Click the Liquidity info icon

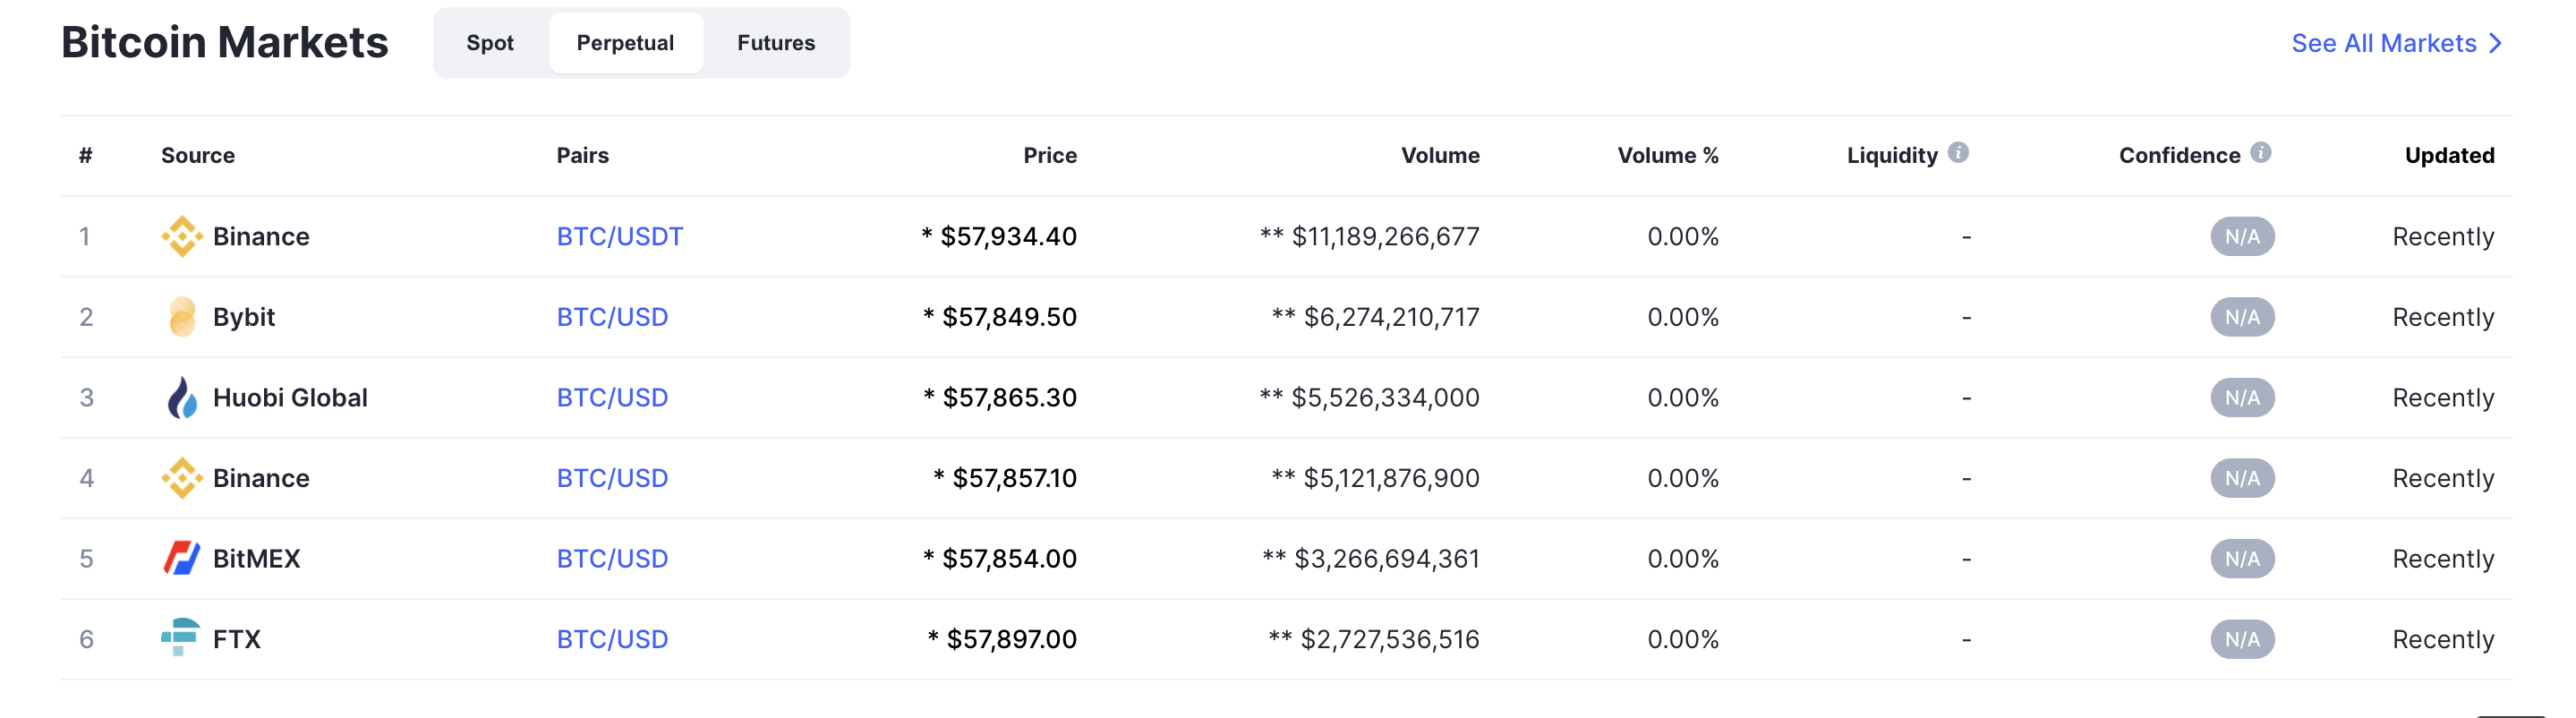(1958, 153)
